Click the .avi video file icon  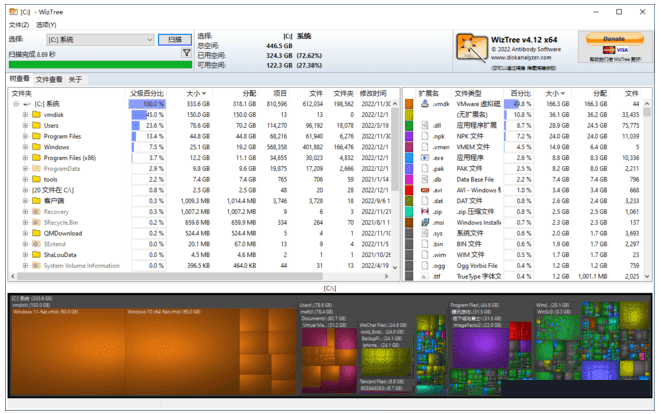point(424,190)
